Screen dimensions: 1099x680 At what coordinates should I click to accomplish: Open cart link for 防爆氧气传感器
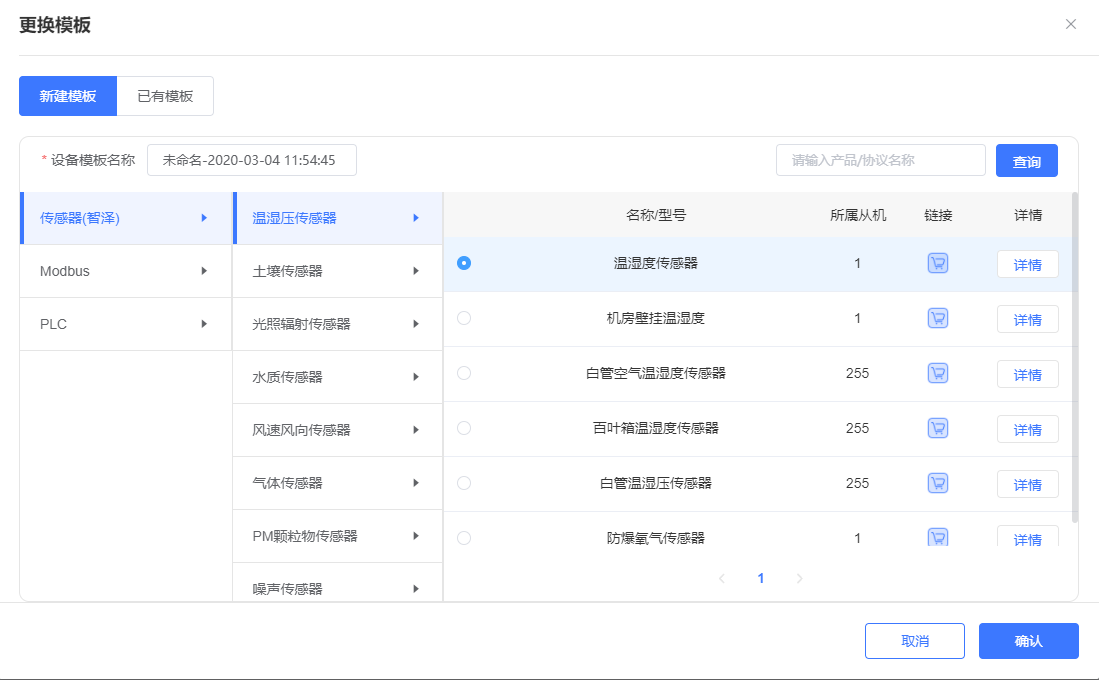tap(938, 537)
